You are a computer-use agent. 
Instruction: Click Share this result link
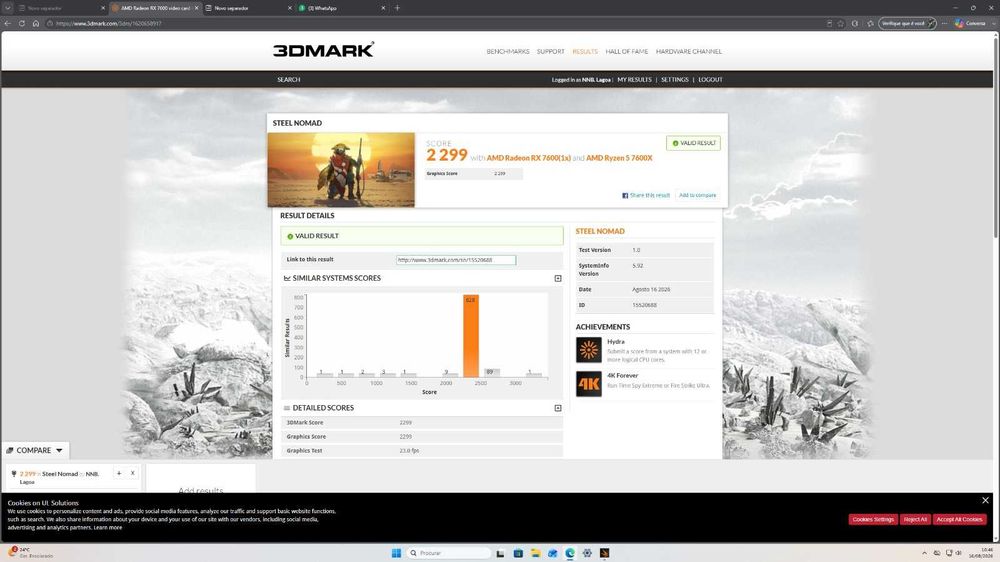point(650,195)
